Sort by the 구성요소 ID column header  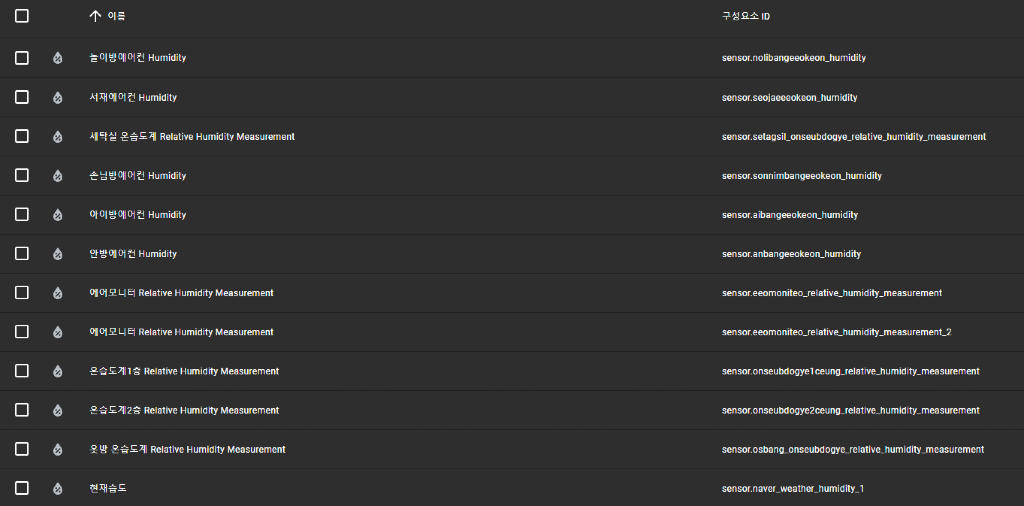[x=745, y=16]
